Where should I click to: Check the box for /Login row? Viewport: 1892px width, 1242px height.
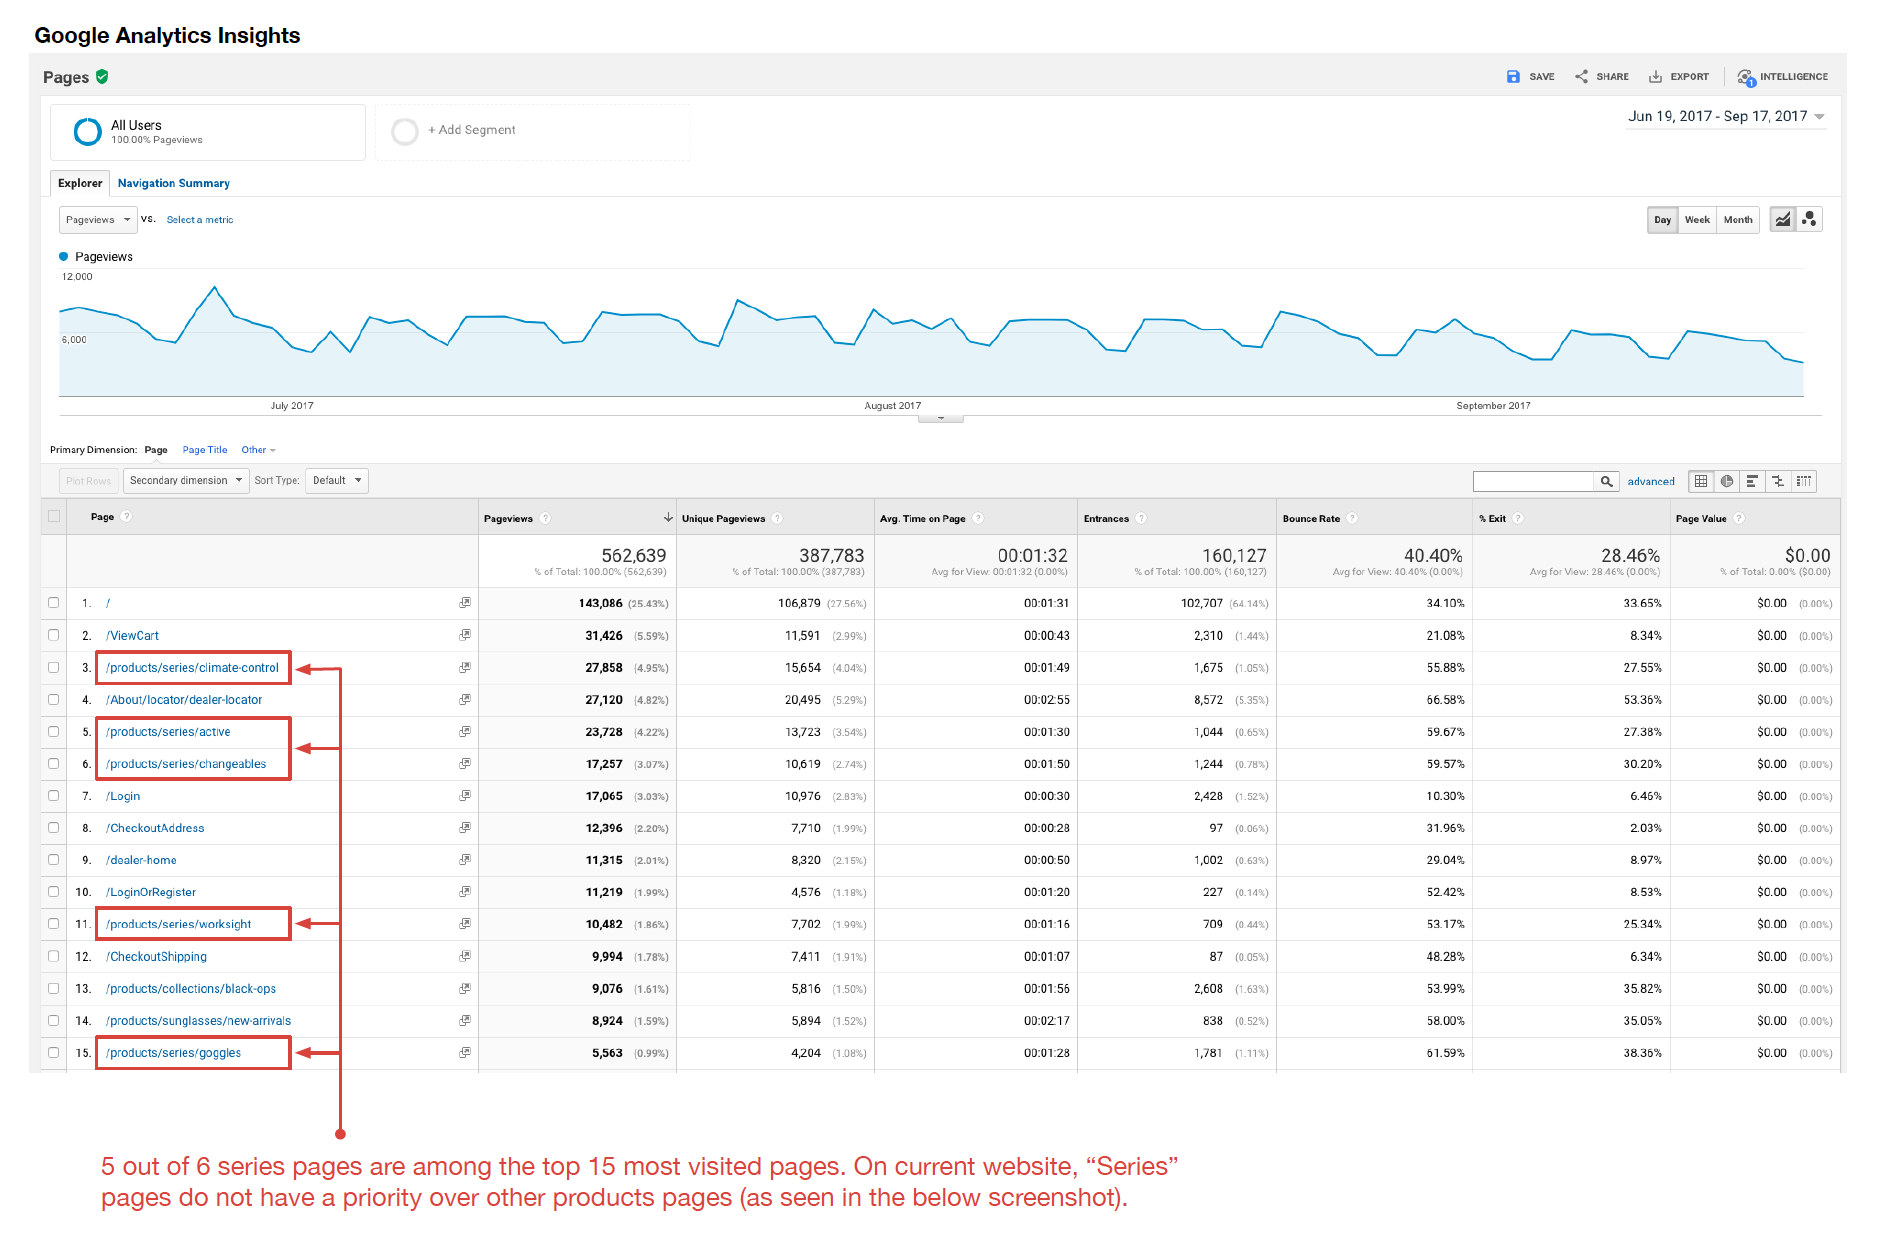[54, 796]
